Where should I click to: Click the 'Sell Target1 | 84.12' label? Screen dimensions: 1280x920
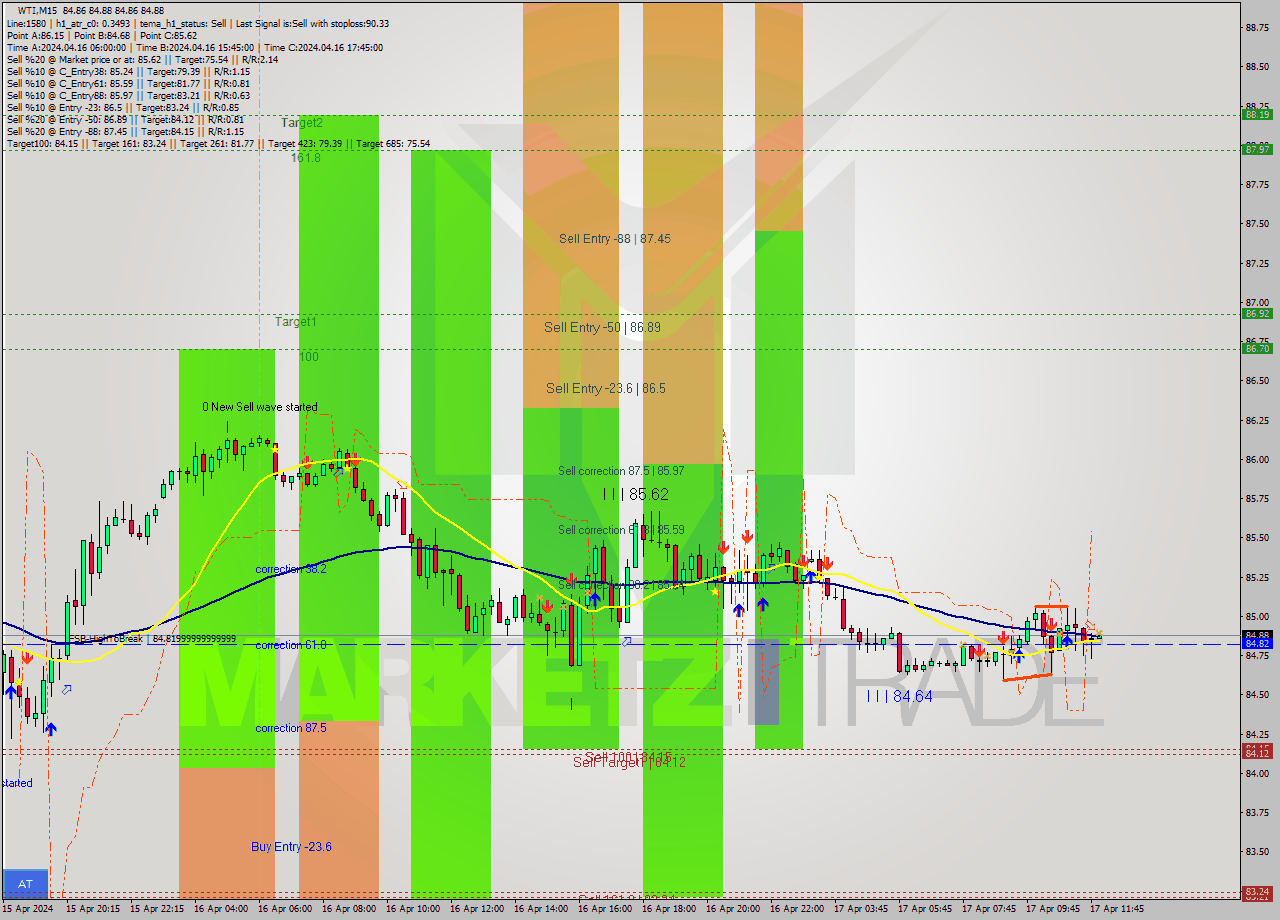(x=629, y=762)
